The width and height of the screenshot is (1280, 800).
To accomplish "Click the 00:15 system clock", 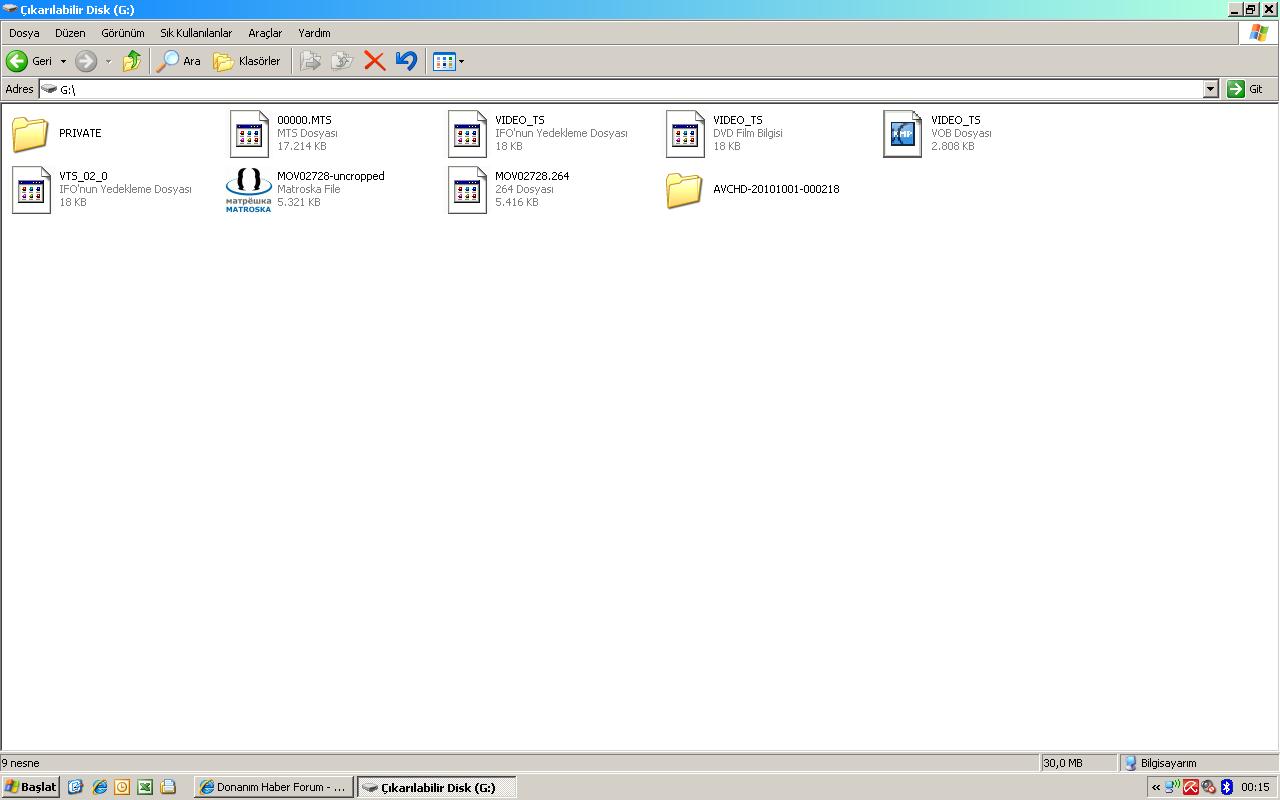I will point(1255,787).
